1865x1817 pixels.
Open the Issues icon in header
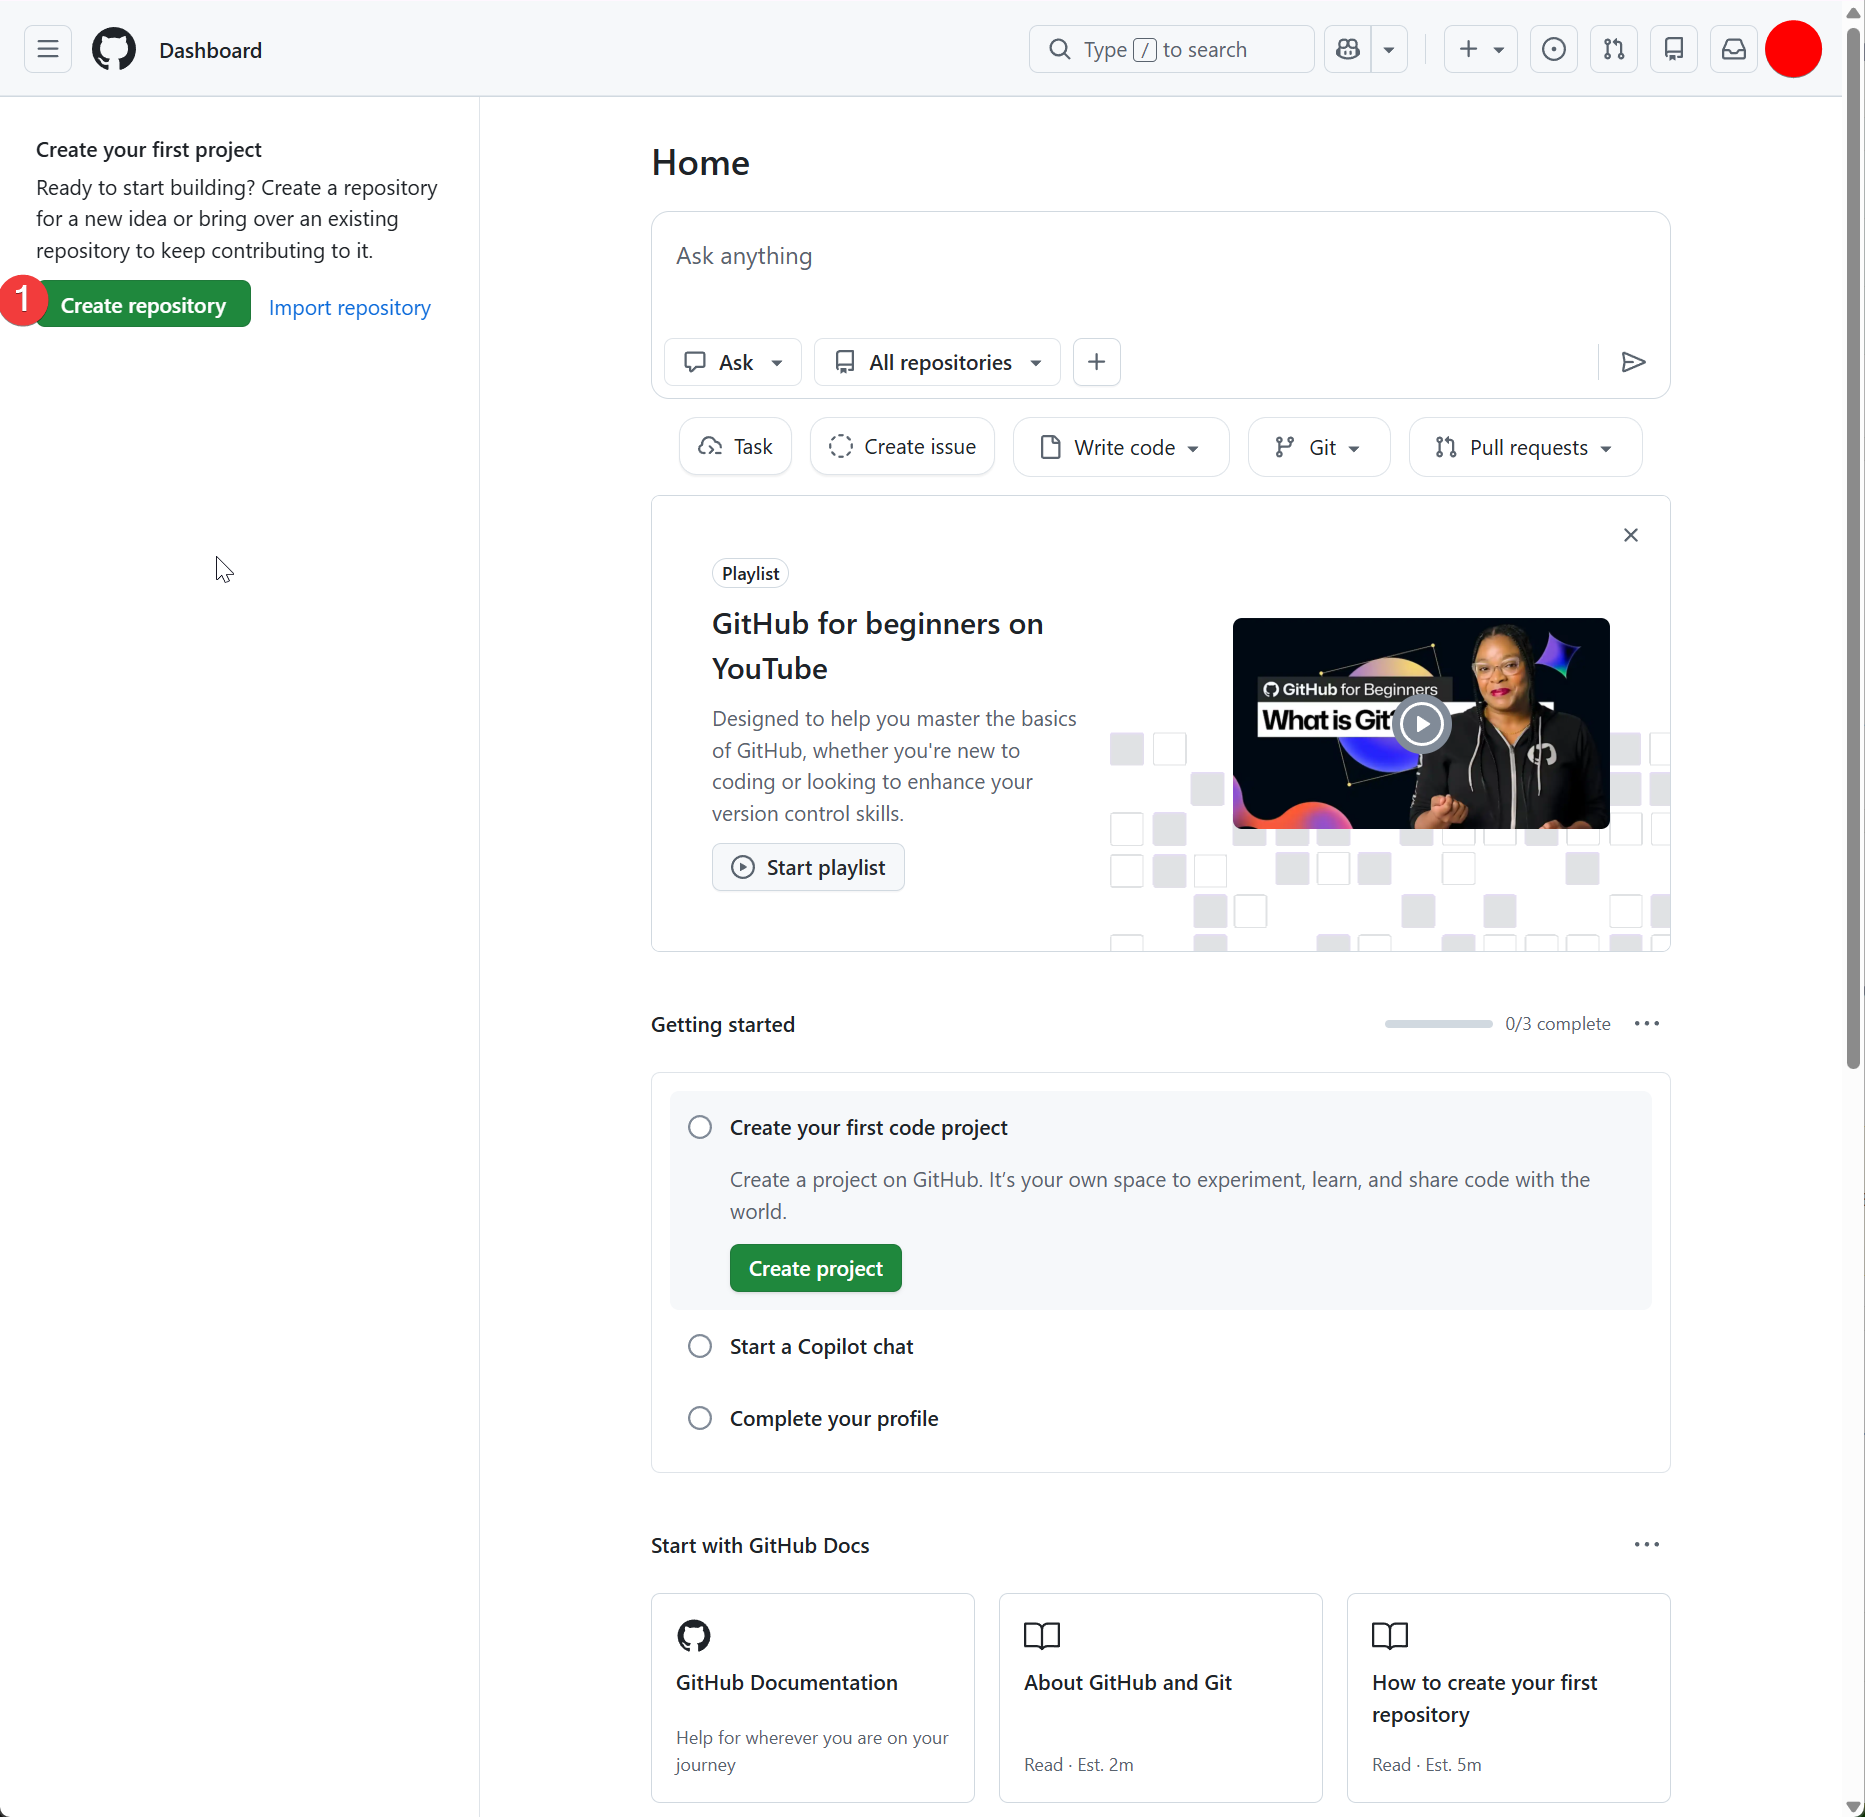[x=1554, y=50]
